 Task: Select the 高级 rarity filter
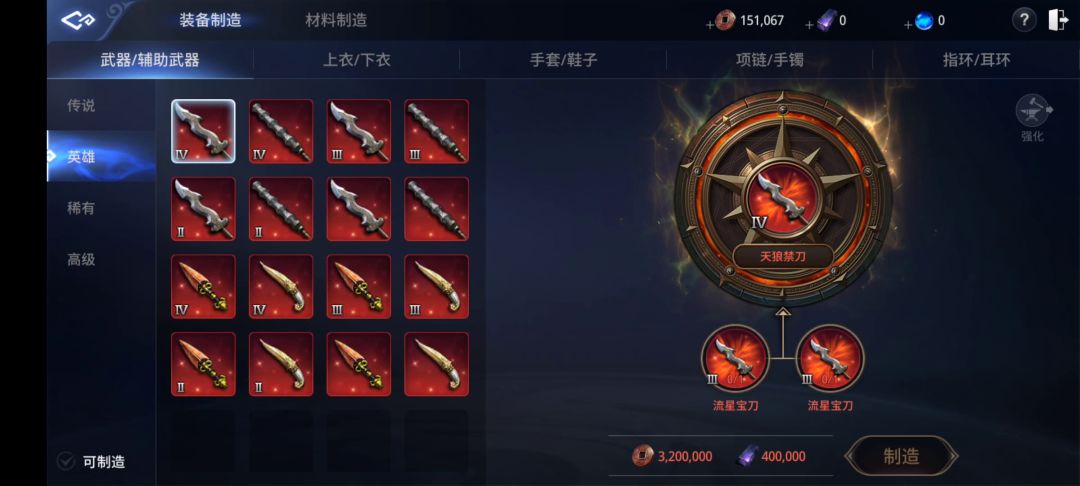pos(81,260)
